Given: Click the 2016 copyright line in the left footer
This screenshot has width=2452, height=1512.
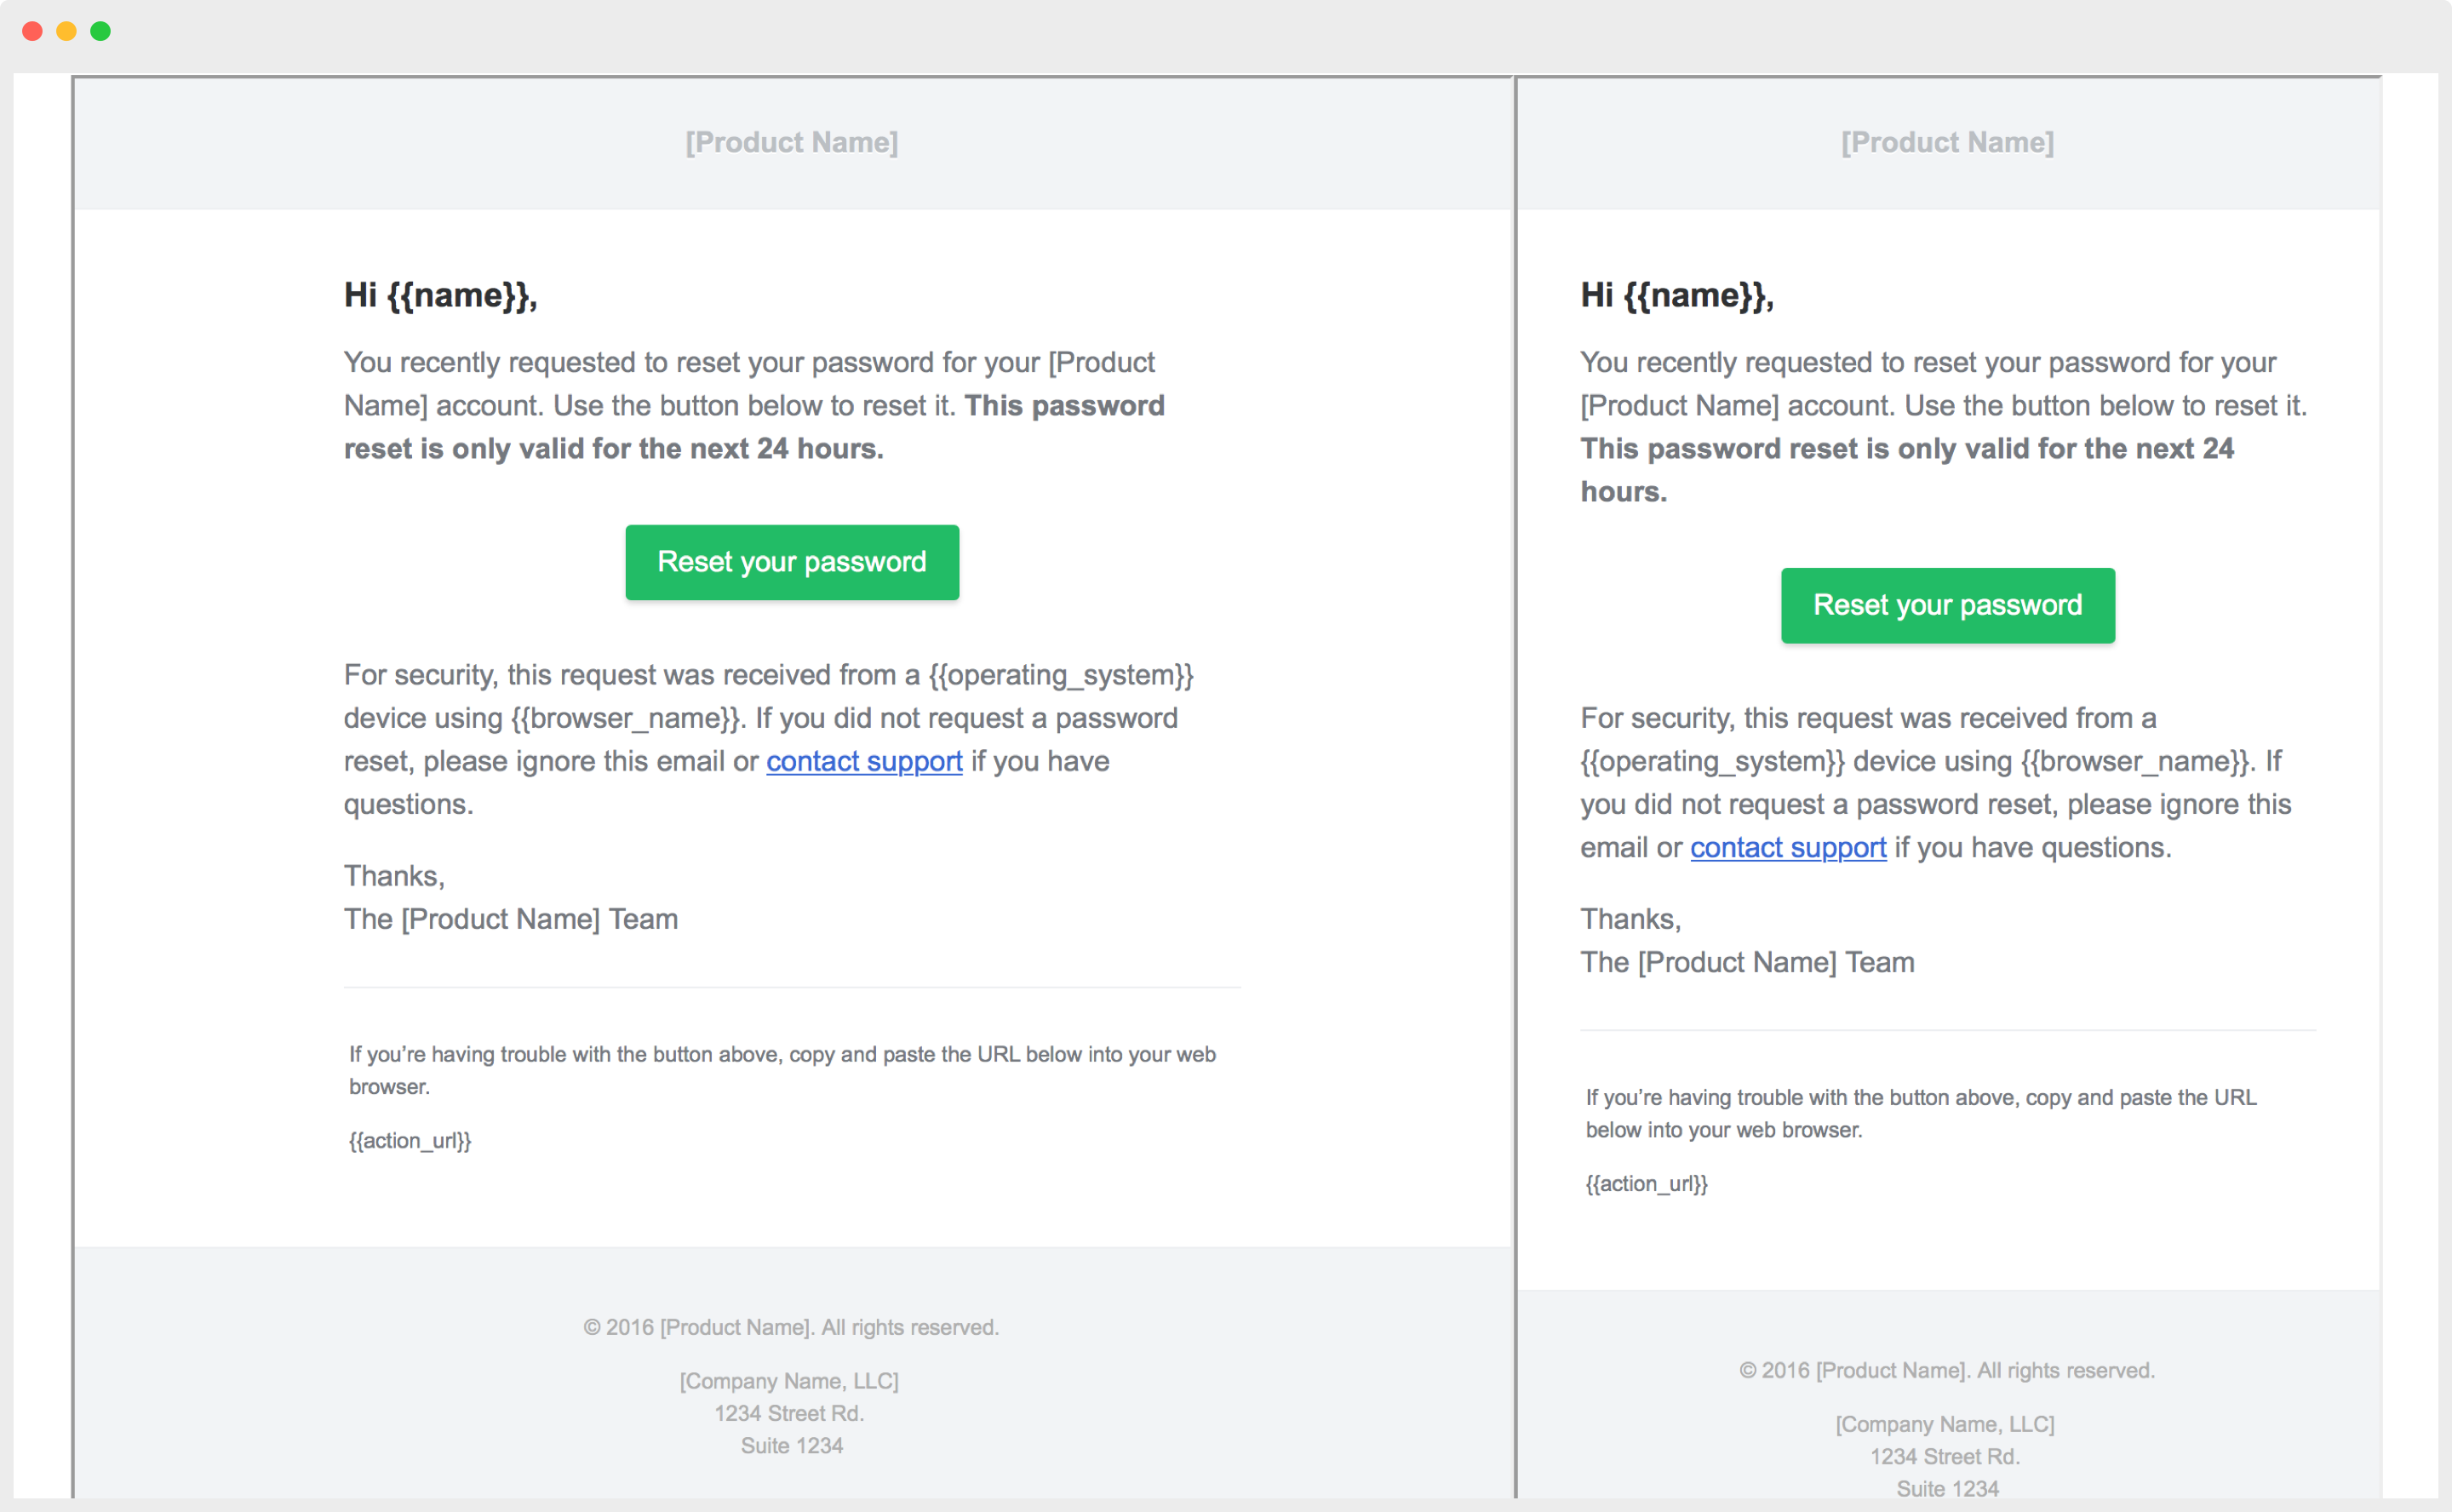Looking at the screenshot, I should coord(791,1327).
